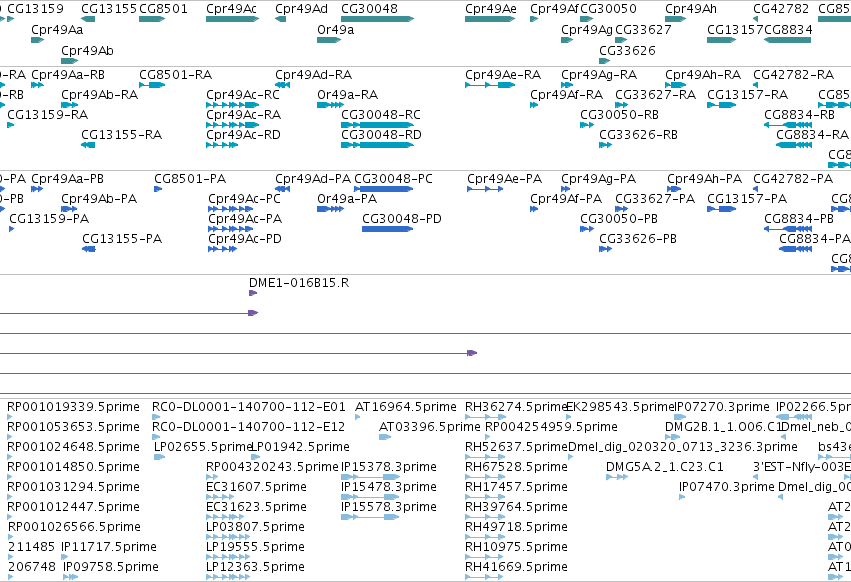This screenshot has width=851, height=582.
Task: Select the CG42782 gene label
Action: coord(781,9)
